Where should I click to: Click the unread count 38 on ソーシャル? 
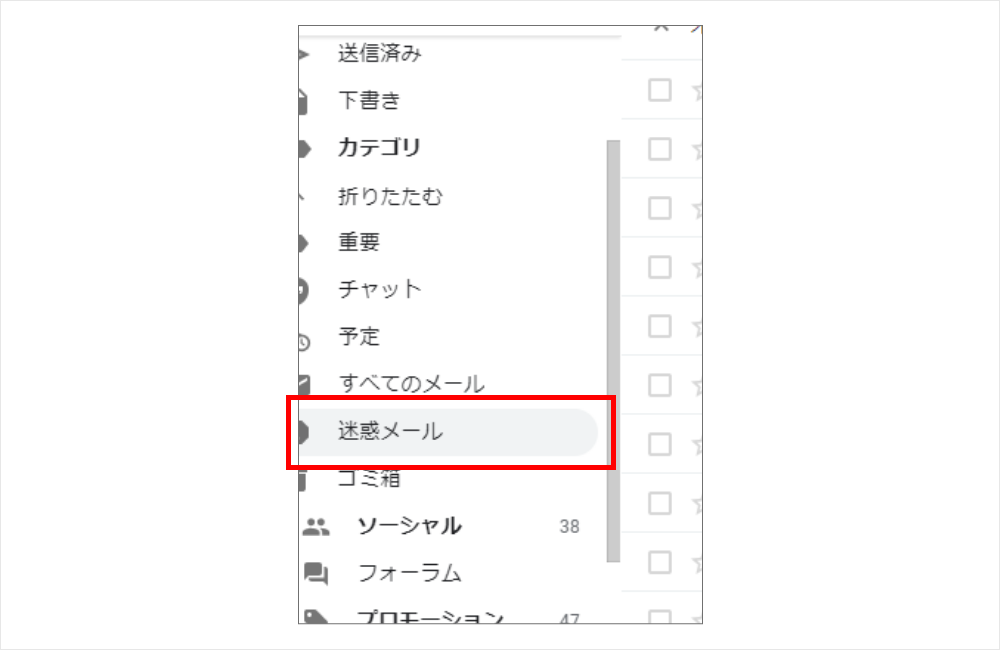(x=570, y=526)
